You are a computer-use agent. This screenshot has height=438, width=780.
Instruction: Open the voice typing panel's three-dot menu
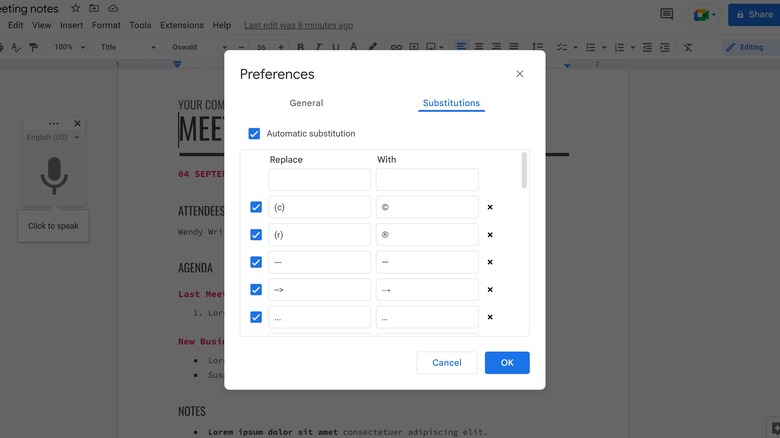(54, 123)
